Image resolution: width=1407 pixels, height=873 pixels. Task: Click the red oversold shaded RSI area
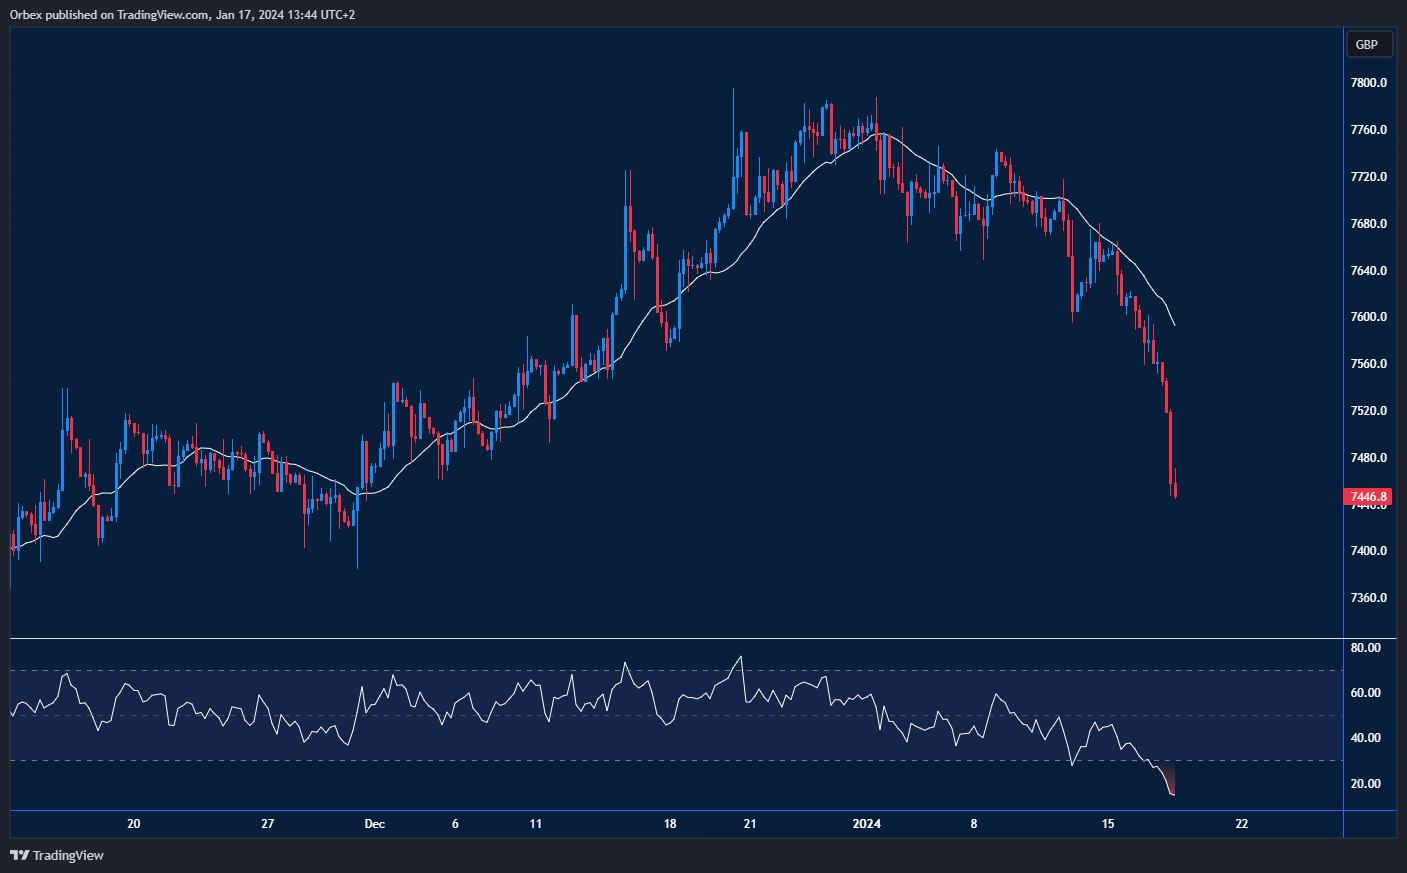click(x=1168, y=778)
